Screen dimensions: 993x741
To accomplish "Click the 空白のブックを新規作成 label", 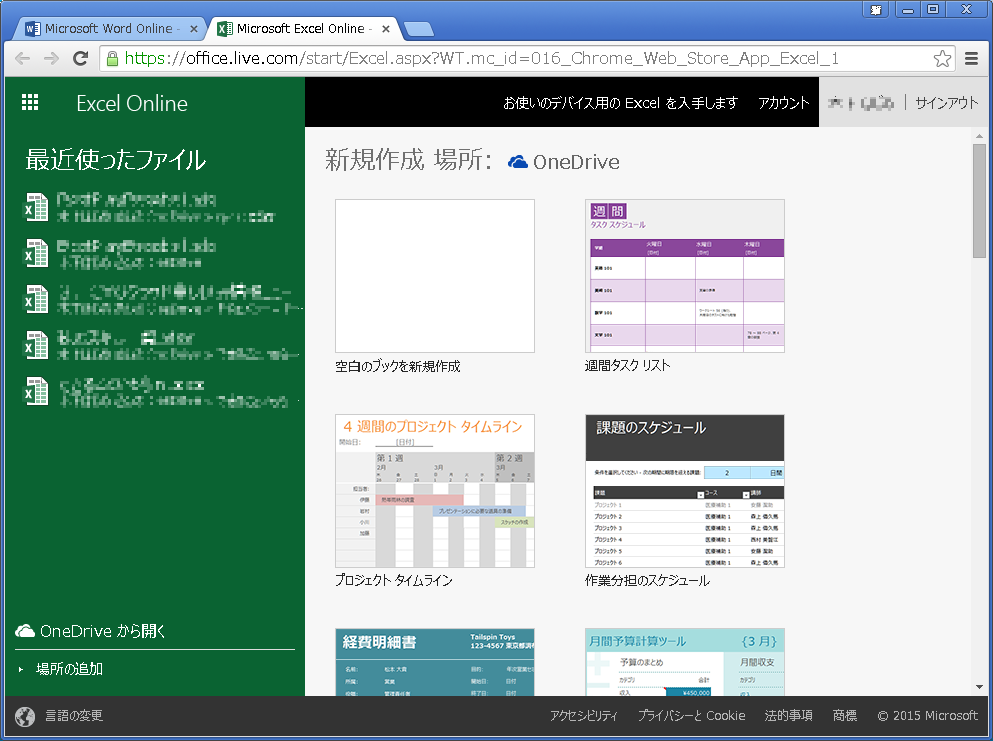I will tap(398, 366).
